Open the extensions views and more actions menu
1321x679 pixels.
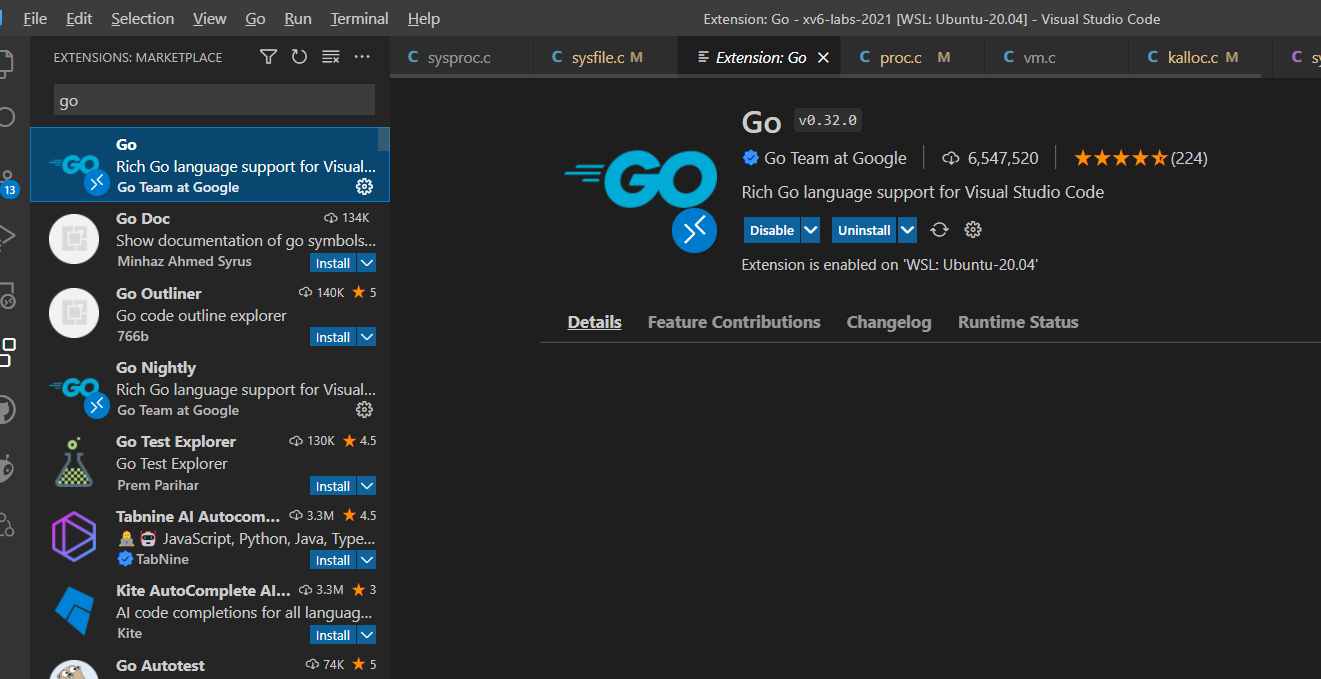362,57
